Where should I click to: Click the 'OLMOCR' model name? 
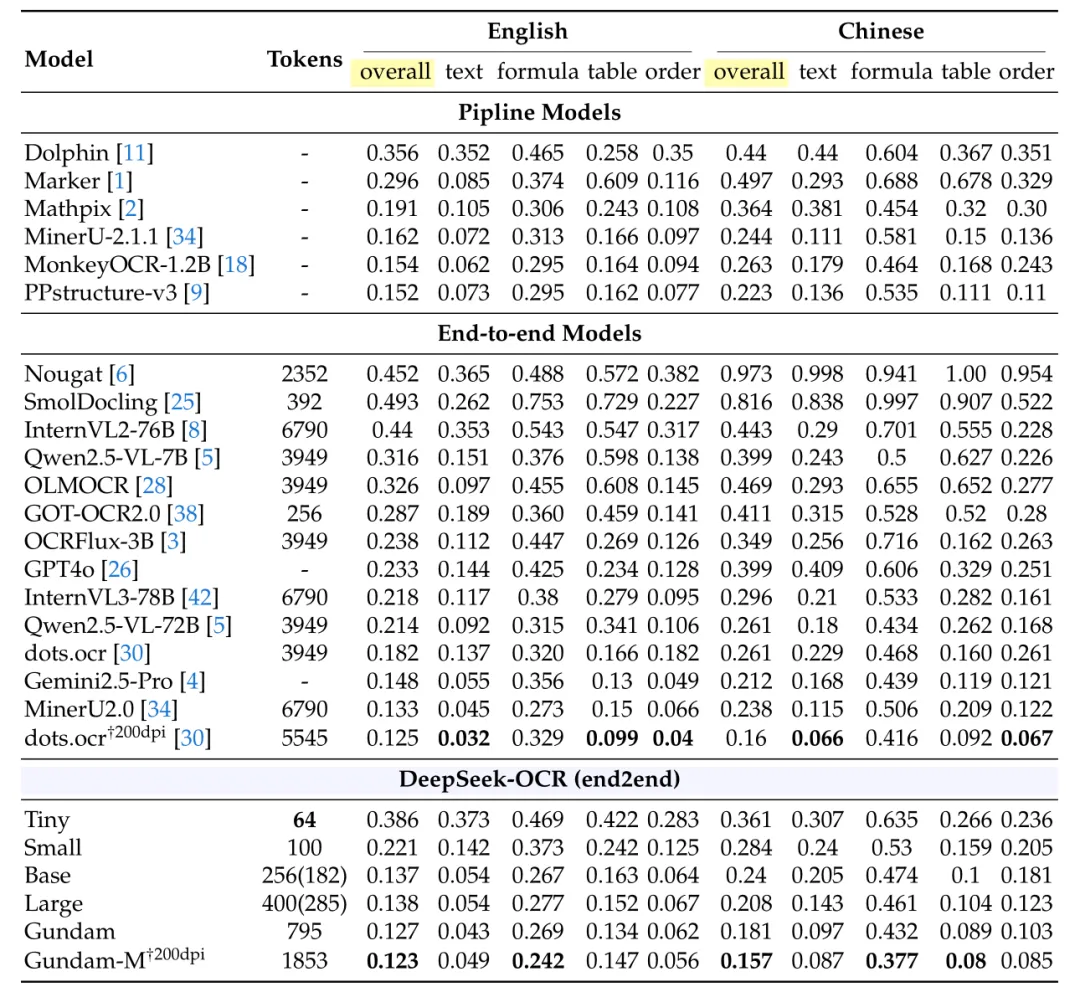tap(76, 486)
